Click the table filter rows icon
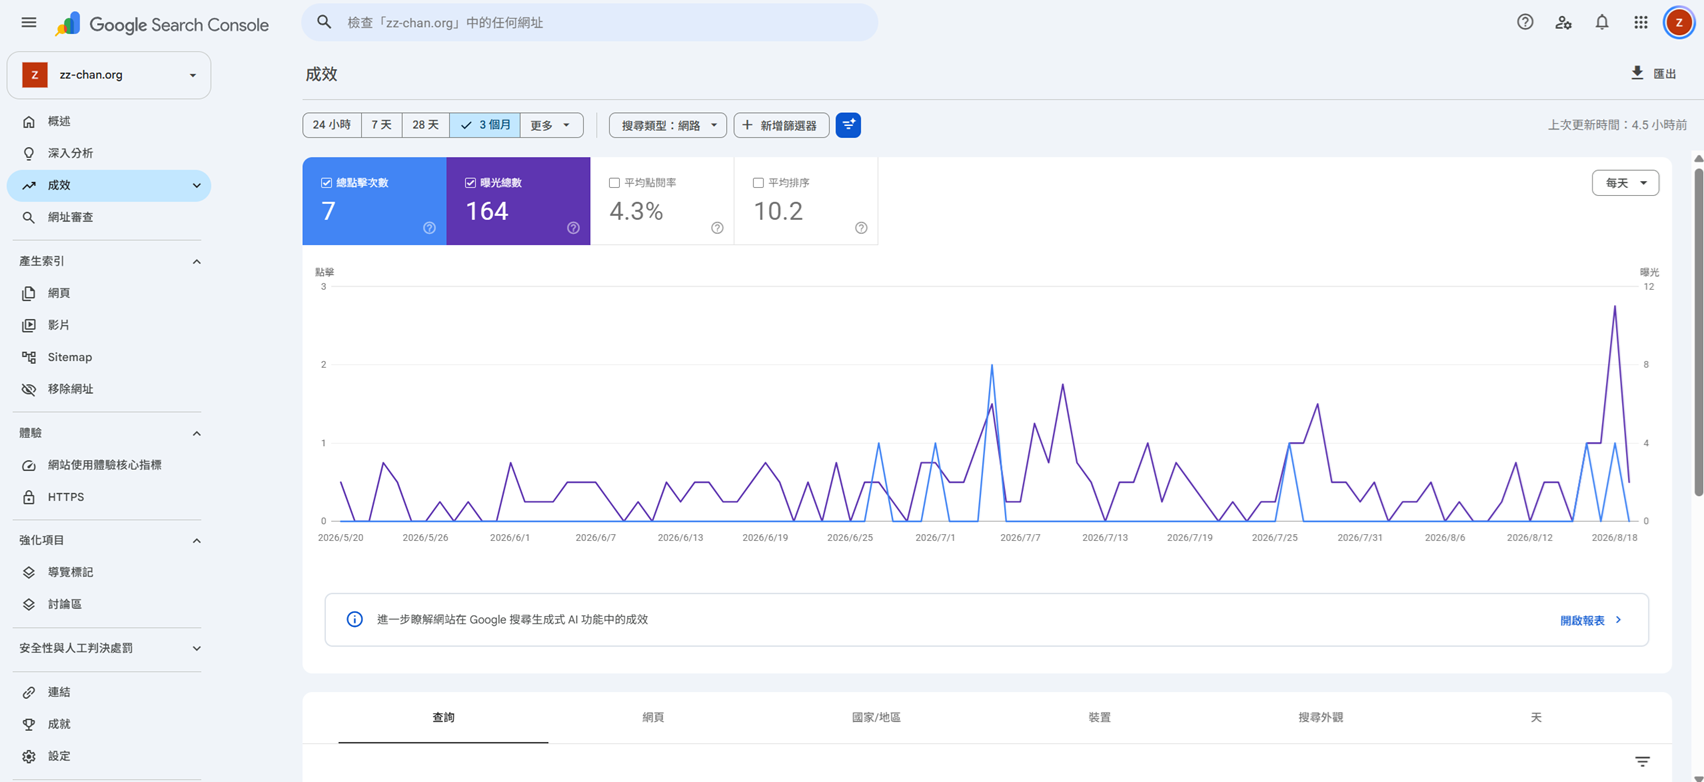The image size is (1704, 782). pos(1642,762)
